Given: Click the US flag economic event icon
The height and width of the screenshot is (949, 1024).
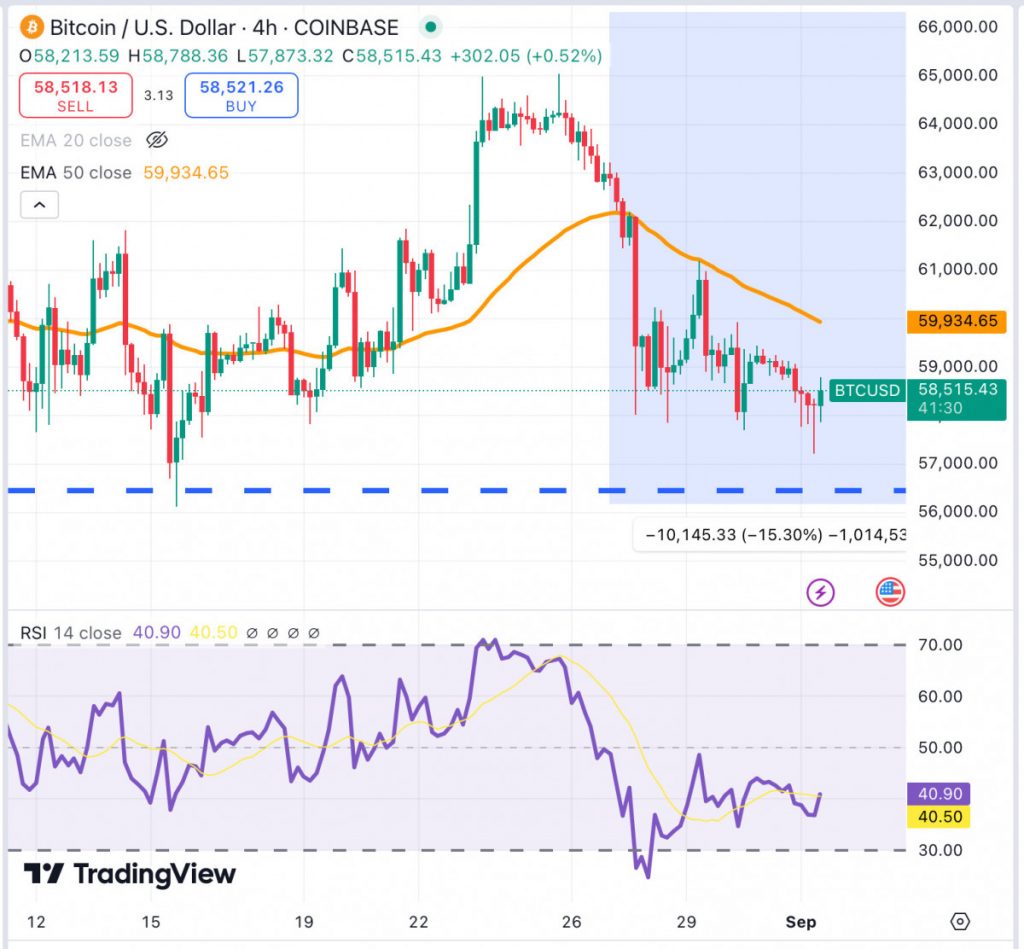Looking at the screenshot, I should click(889, 592).
